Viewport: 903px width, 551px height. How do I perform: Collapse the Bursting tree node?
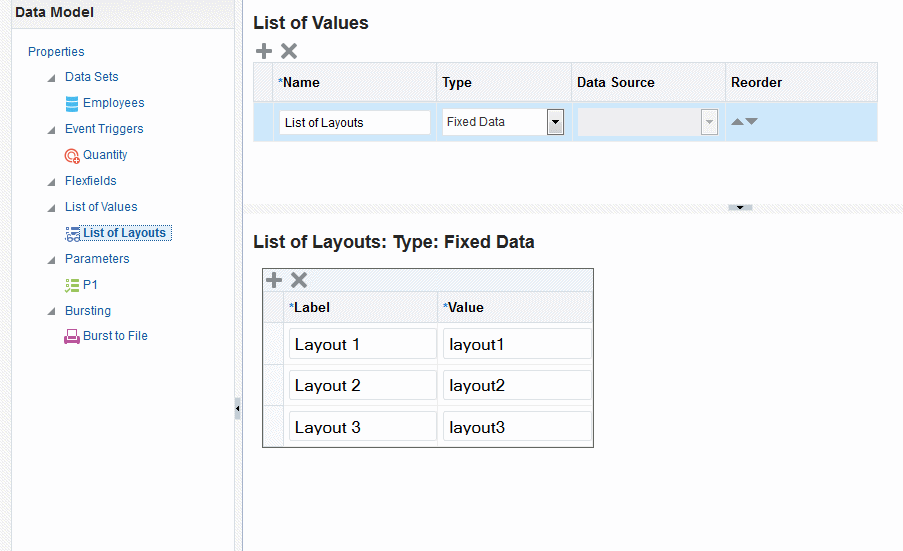coord(52,312)
